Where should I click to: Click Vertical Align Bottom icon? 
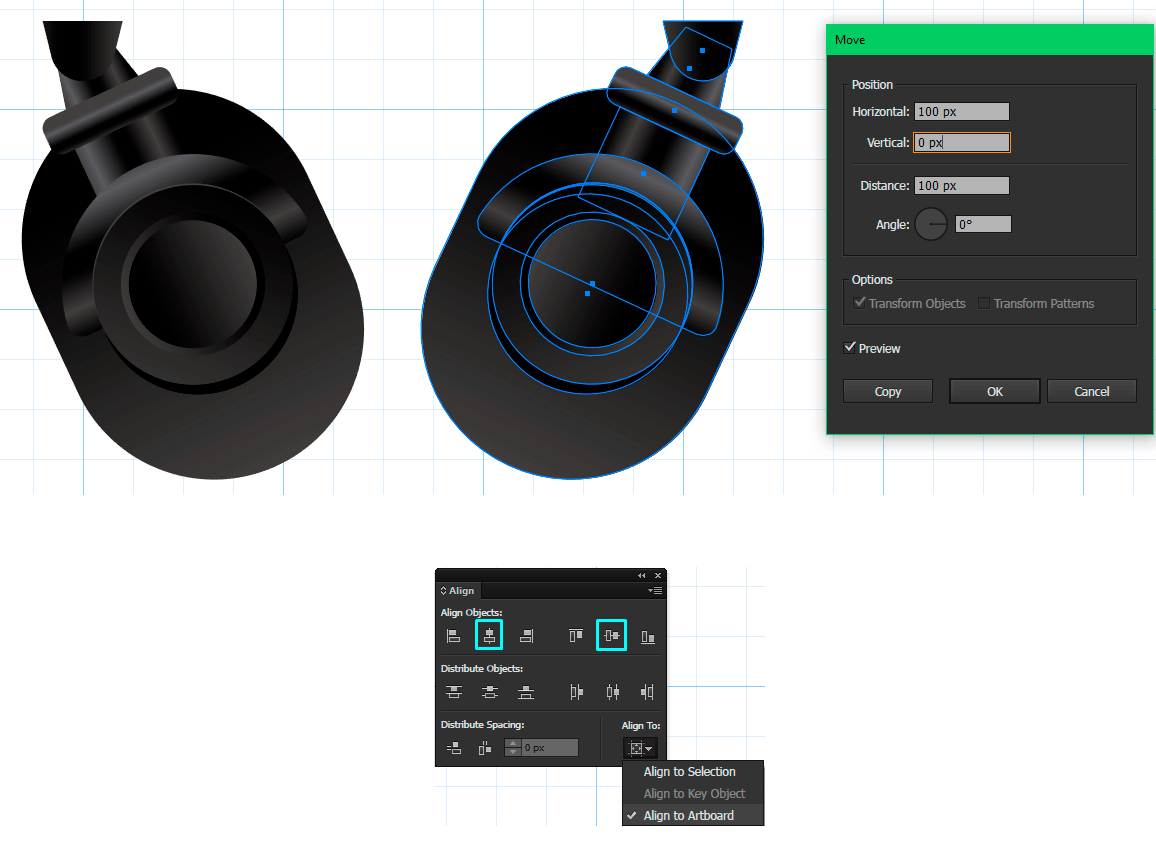click(x=647, y=635)
